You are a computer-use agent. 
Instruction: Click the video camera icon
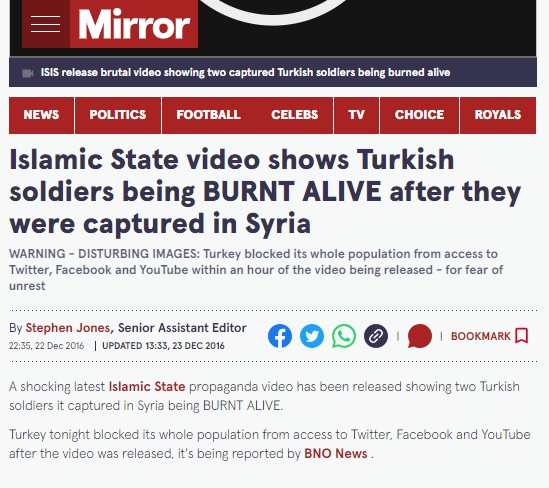pyautogui.click(x=28, y=73)
